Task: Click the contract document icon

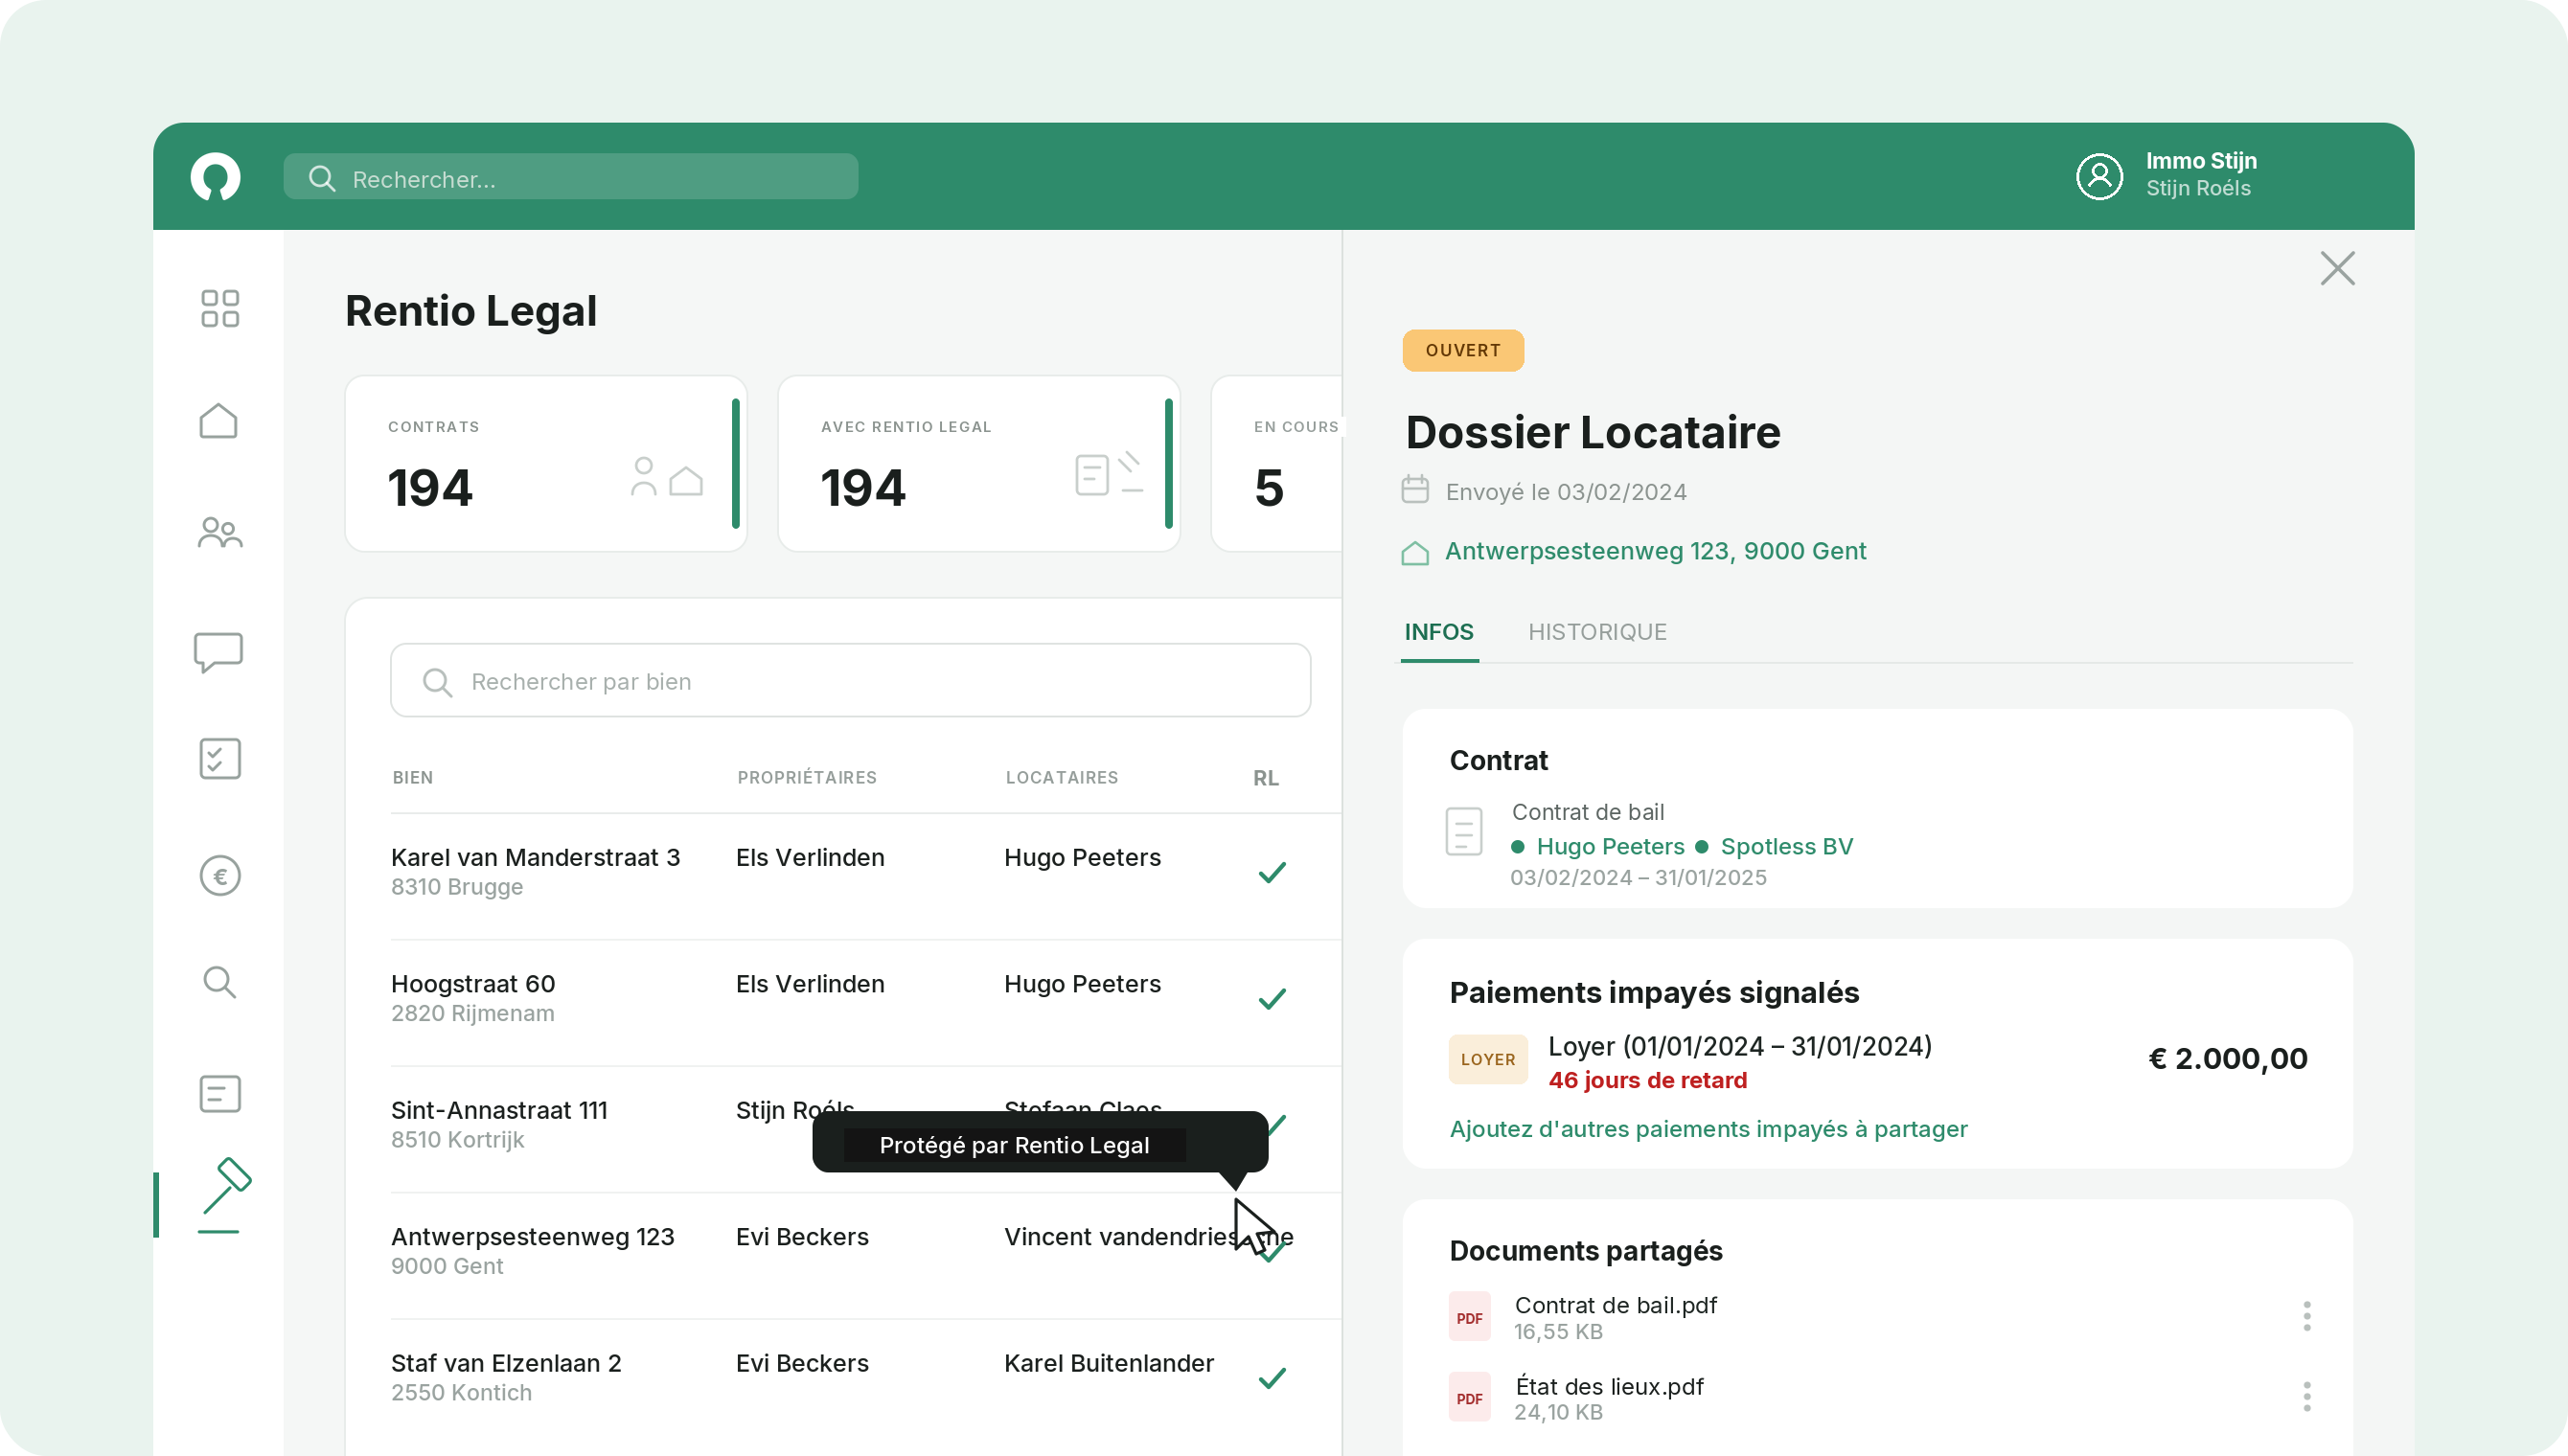Action: [x=1464, y=831]
